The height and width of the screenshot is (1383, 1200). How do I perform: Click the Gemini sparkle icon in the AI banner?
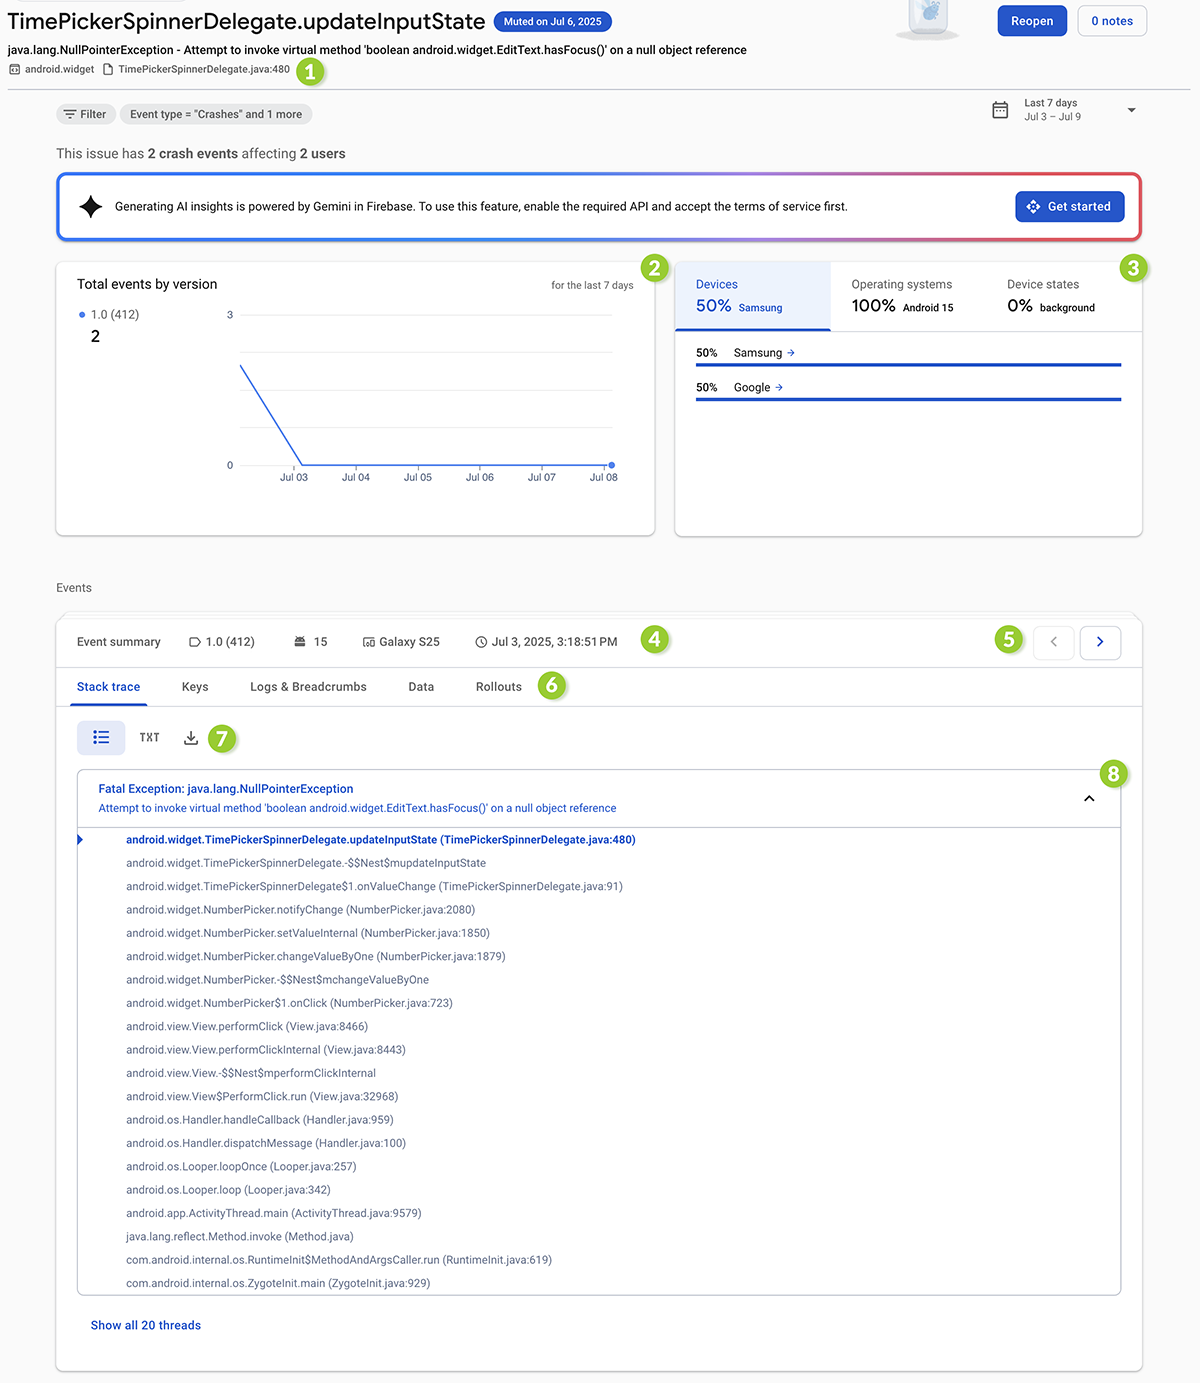point(90,206)
